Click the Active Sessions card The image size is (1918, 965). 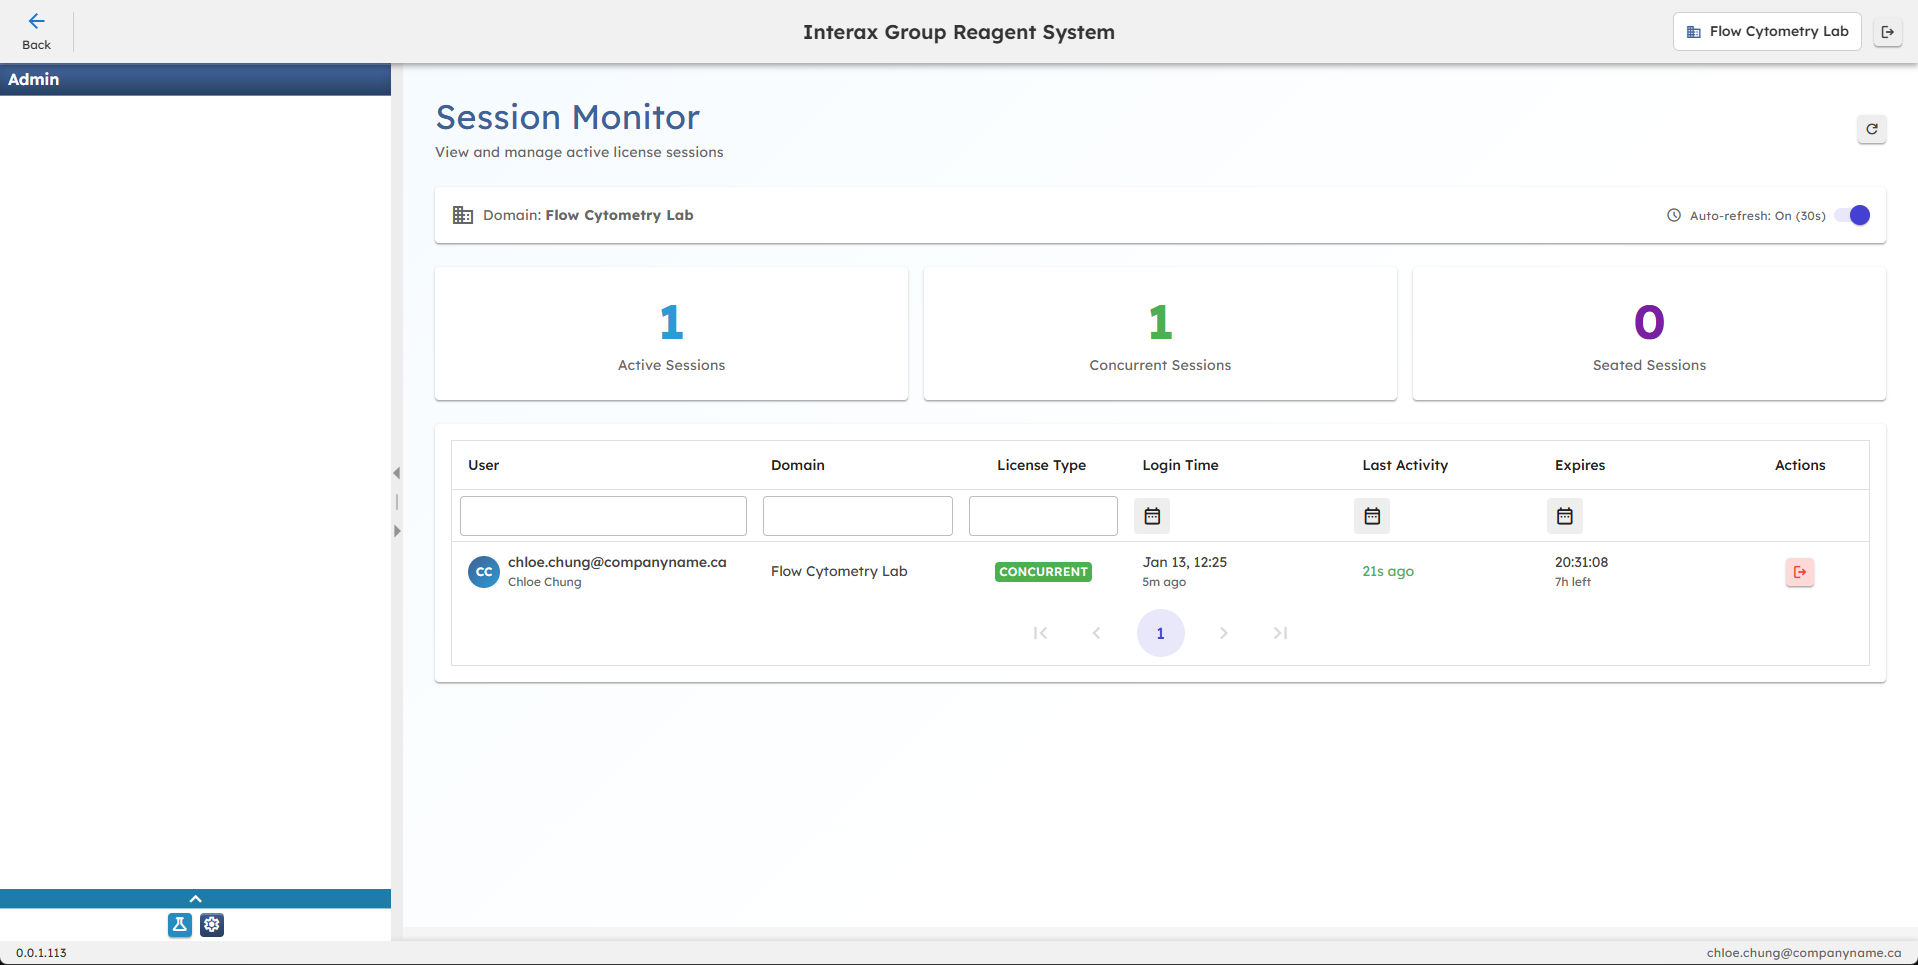(671, 334)
